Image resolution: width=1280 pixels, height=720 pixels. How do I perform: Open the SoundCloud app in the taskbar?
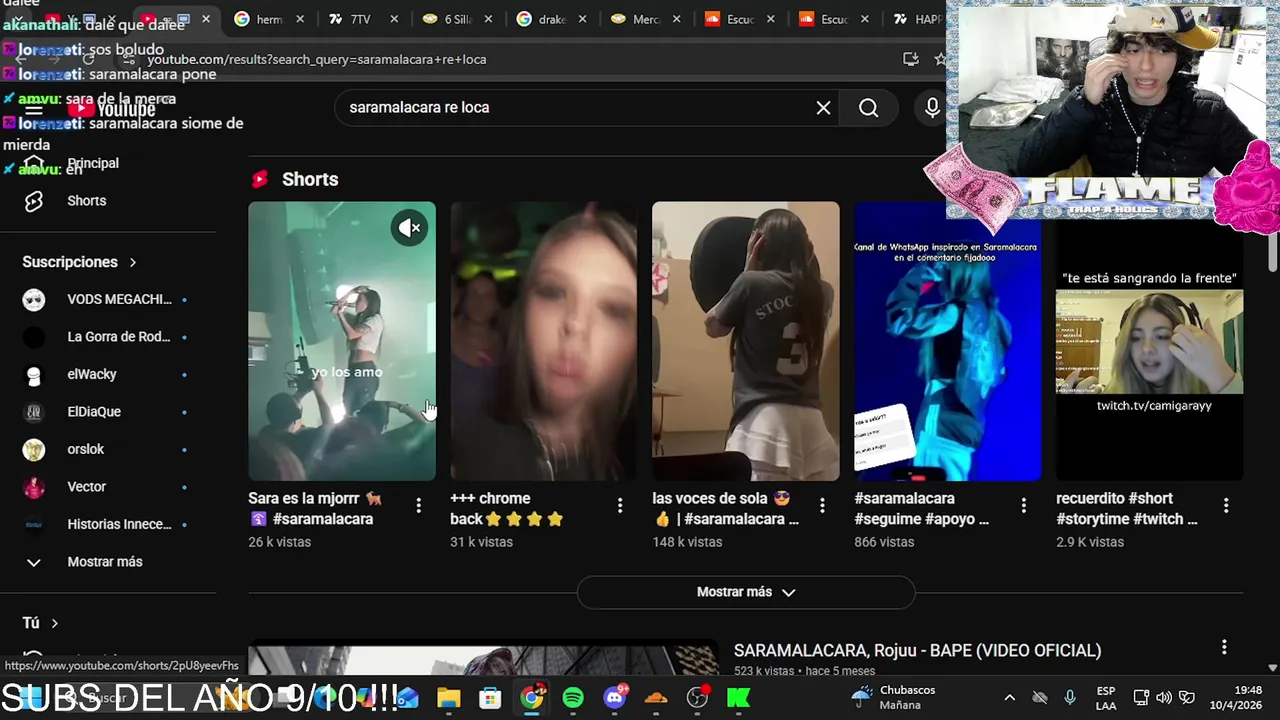pyautogui.click(x=656, y=698)
